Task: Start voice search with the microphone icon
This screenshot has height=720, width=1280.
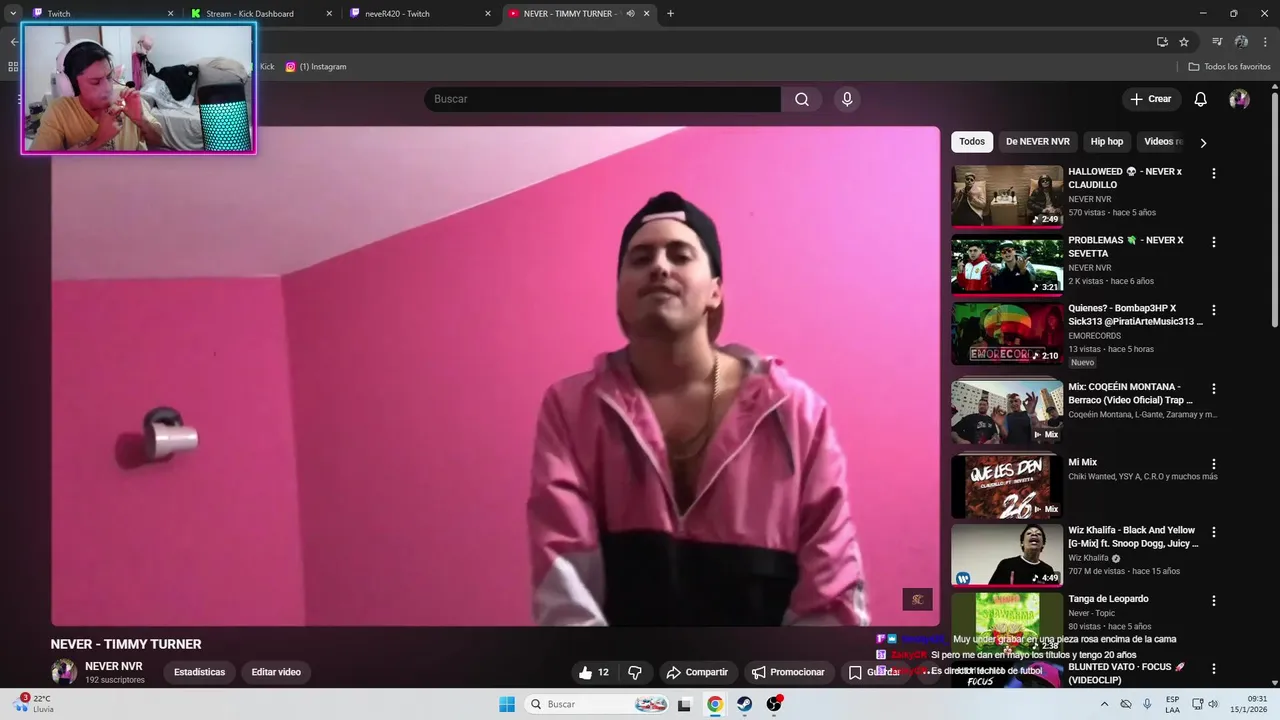Action: [847, 99]
